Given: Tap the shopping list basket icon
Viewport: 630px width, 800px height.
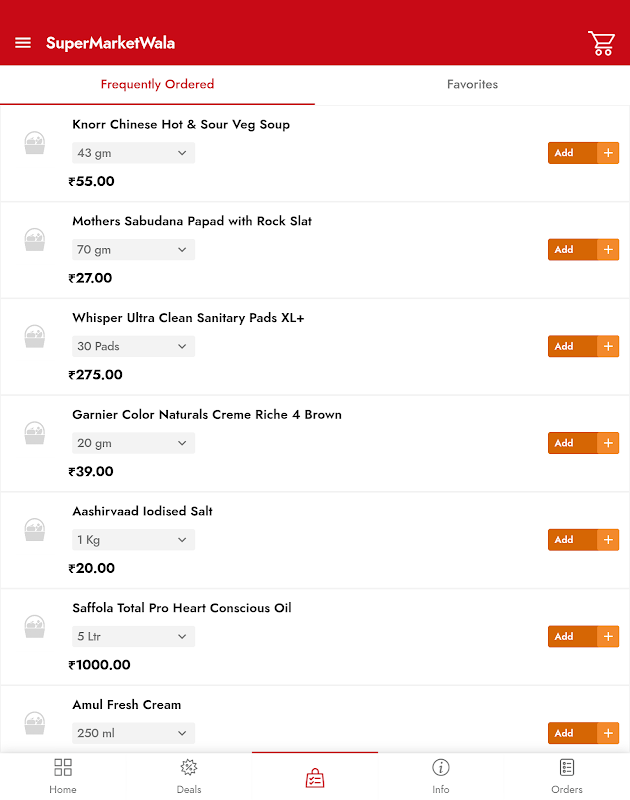Looking at the screenshot, I should click(x=315, y=779).
